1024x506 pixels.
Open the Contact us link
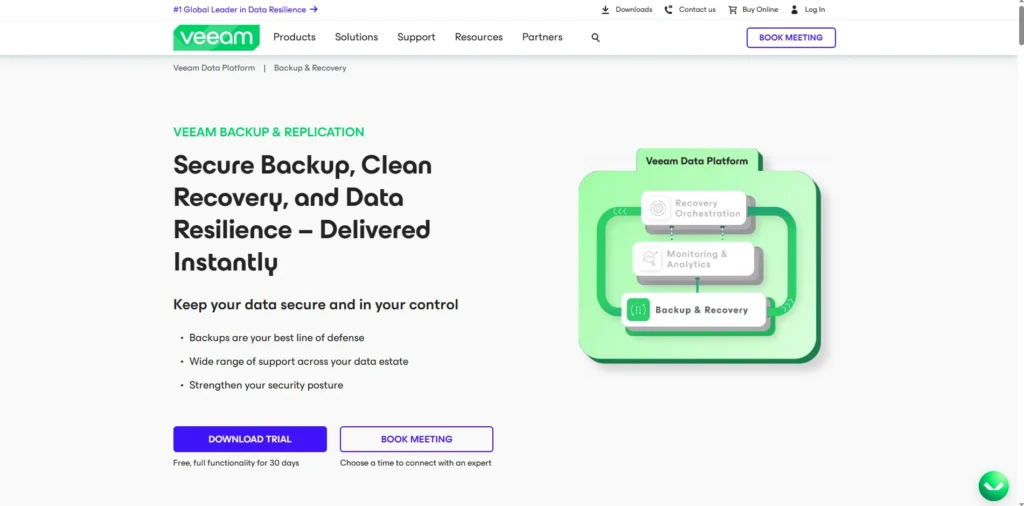coord(697,10)
